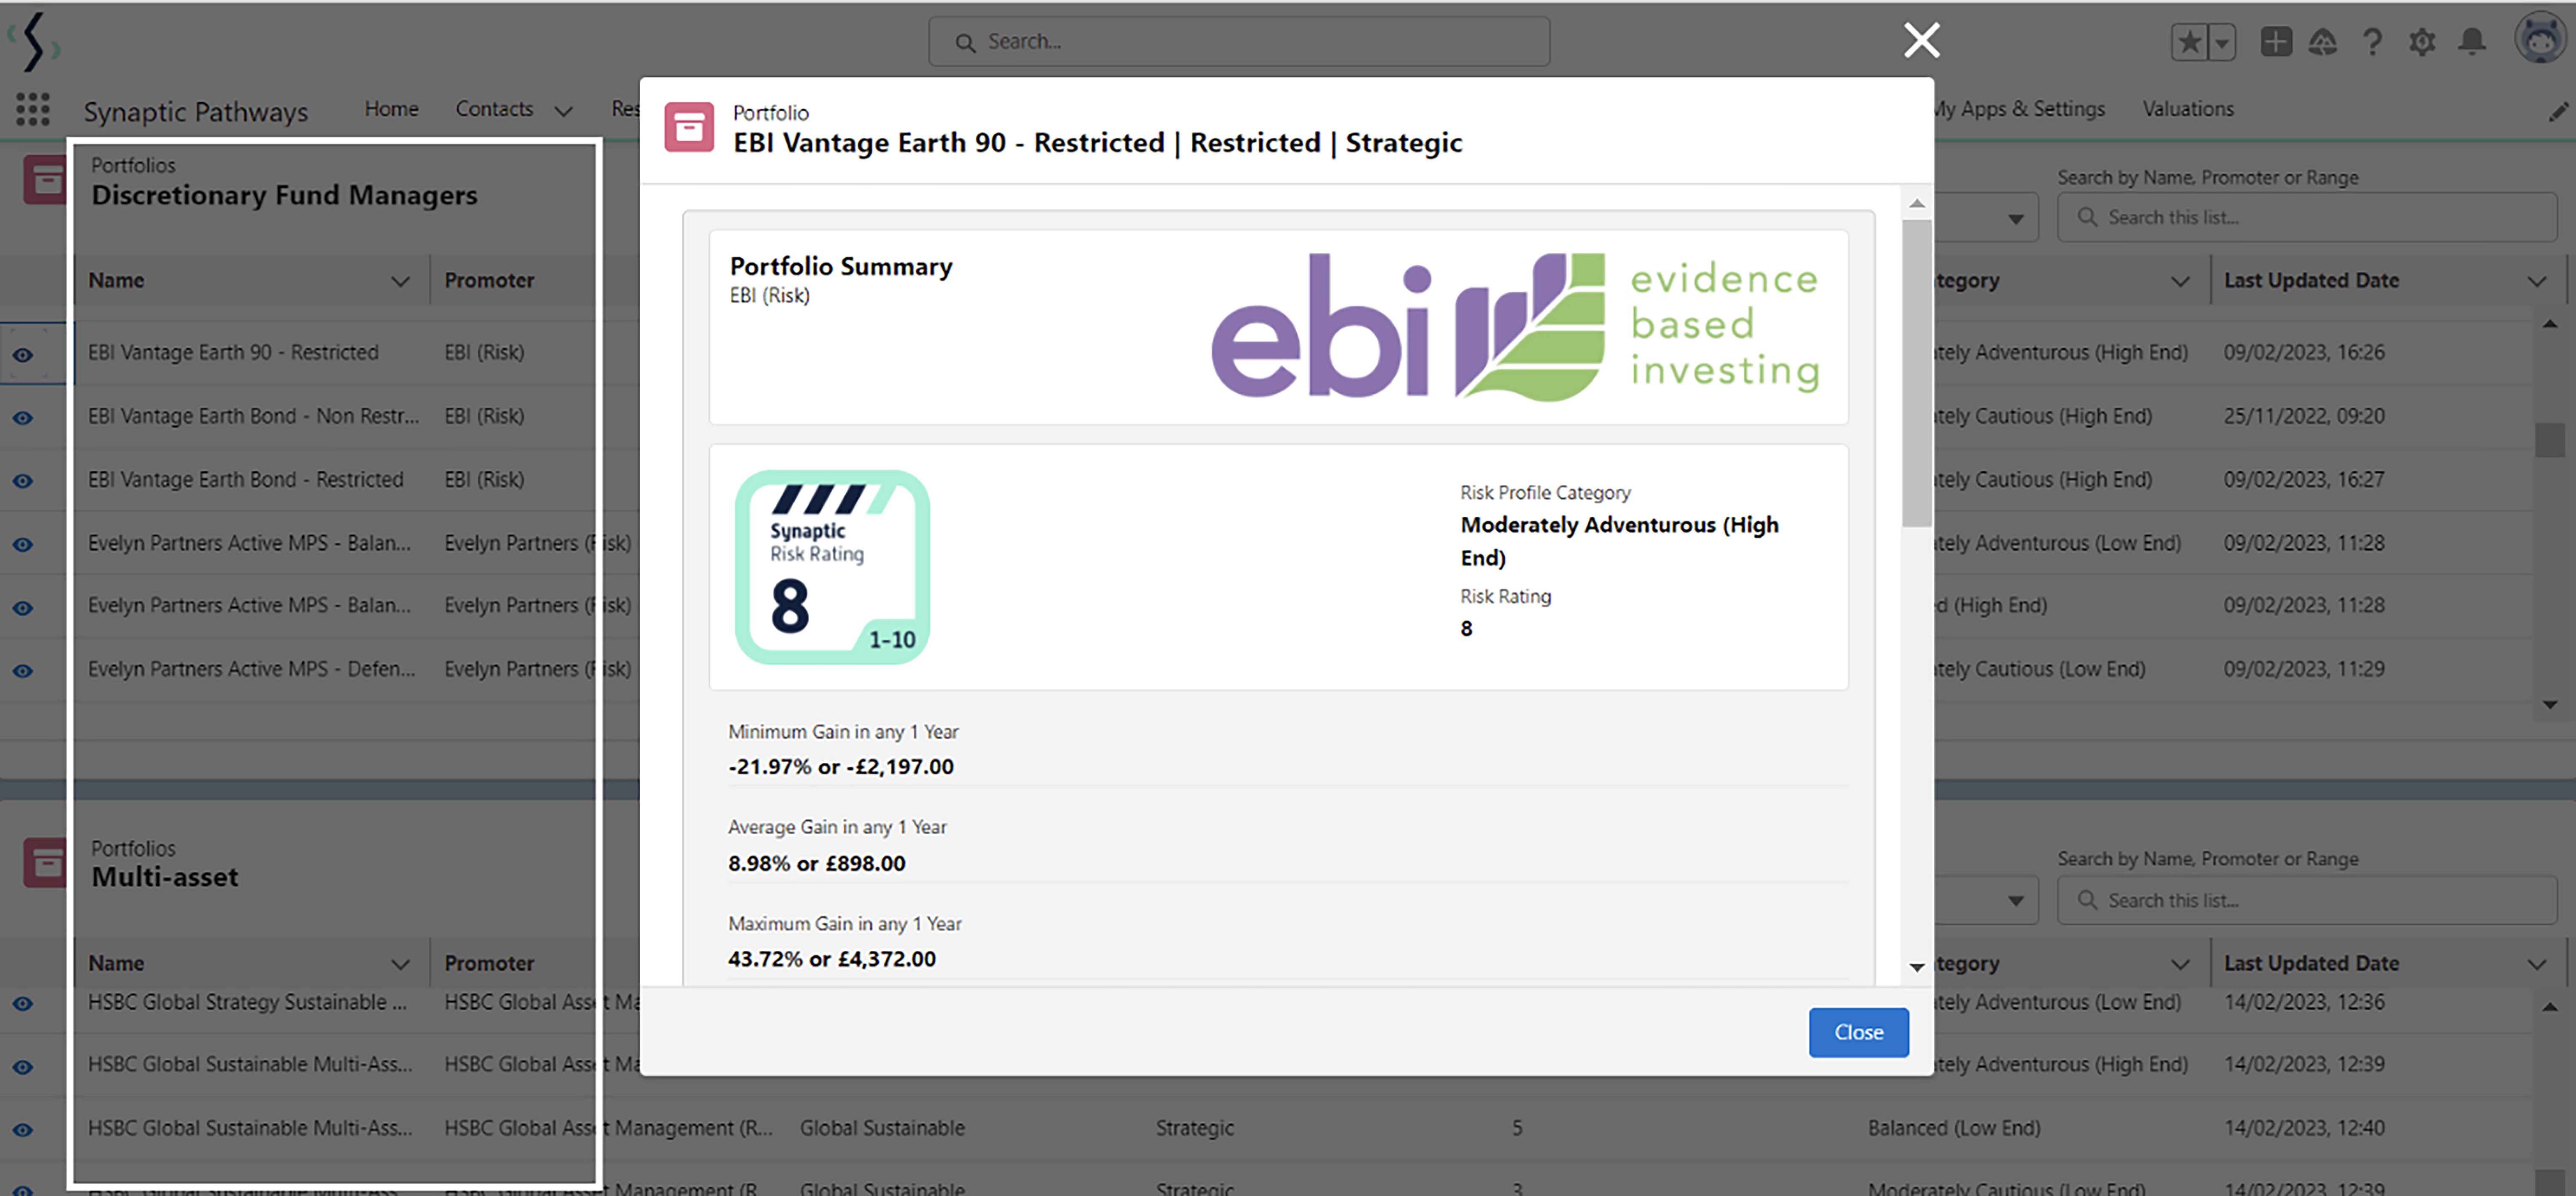Click the Synaptic logo in the header
Screen dimensions: 2576x1196
[x=34, y=42]
